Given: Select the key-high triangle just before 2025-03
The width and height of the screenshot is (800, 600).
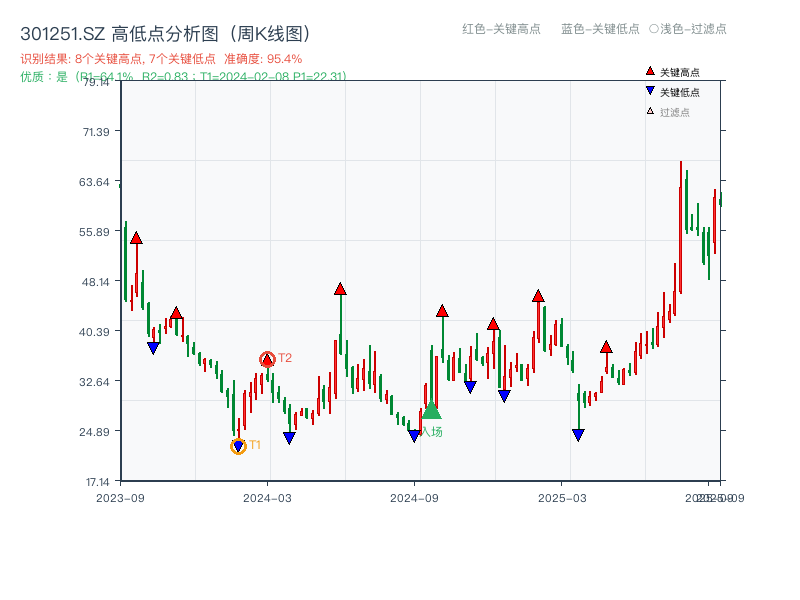Looking at the screenshot, I should click(x=538, y=296).
